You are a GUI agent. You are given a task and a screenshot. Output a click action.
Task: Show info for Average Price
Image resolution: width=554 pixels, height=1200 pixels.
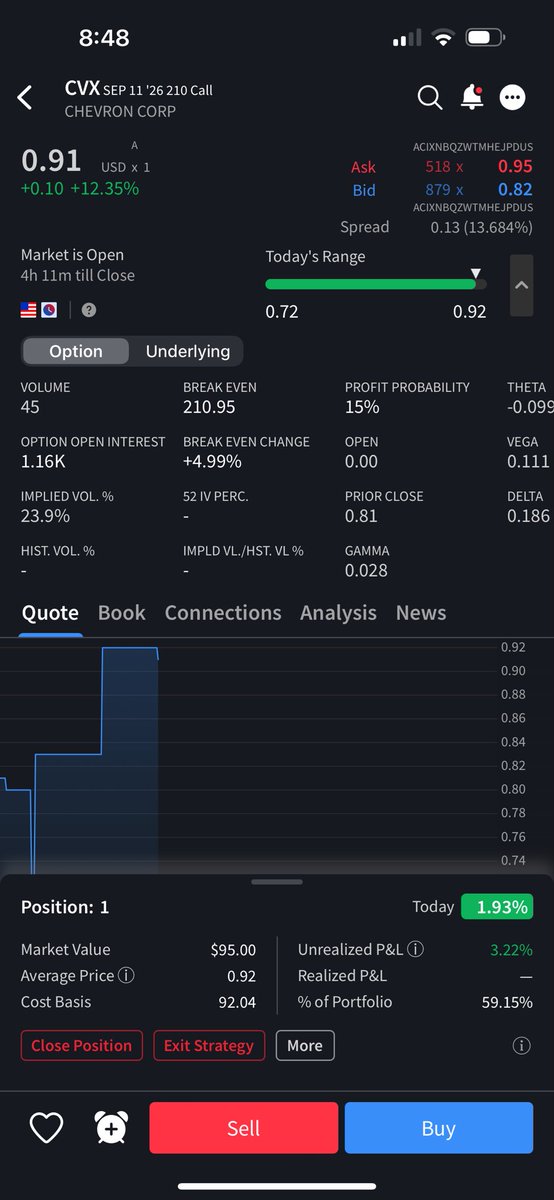point(126,976)
